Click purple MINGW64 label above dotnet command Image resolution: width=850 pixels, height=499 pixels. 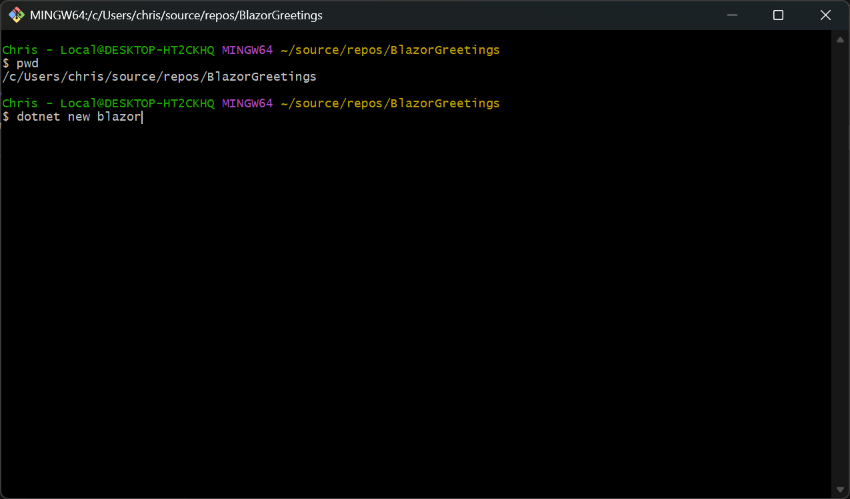pos(246,103)
